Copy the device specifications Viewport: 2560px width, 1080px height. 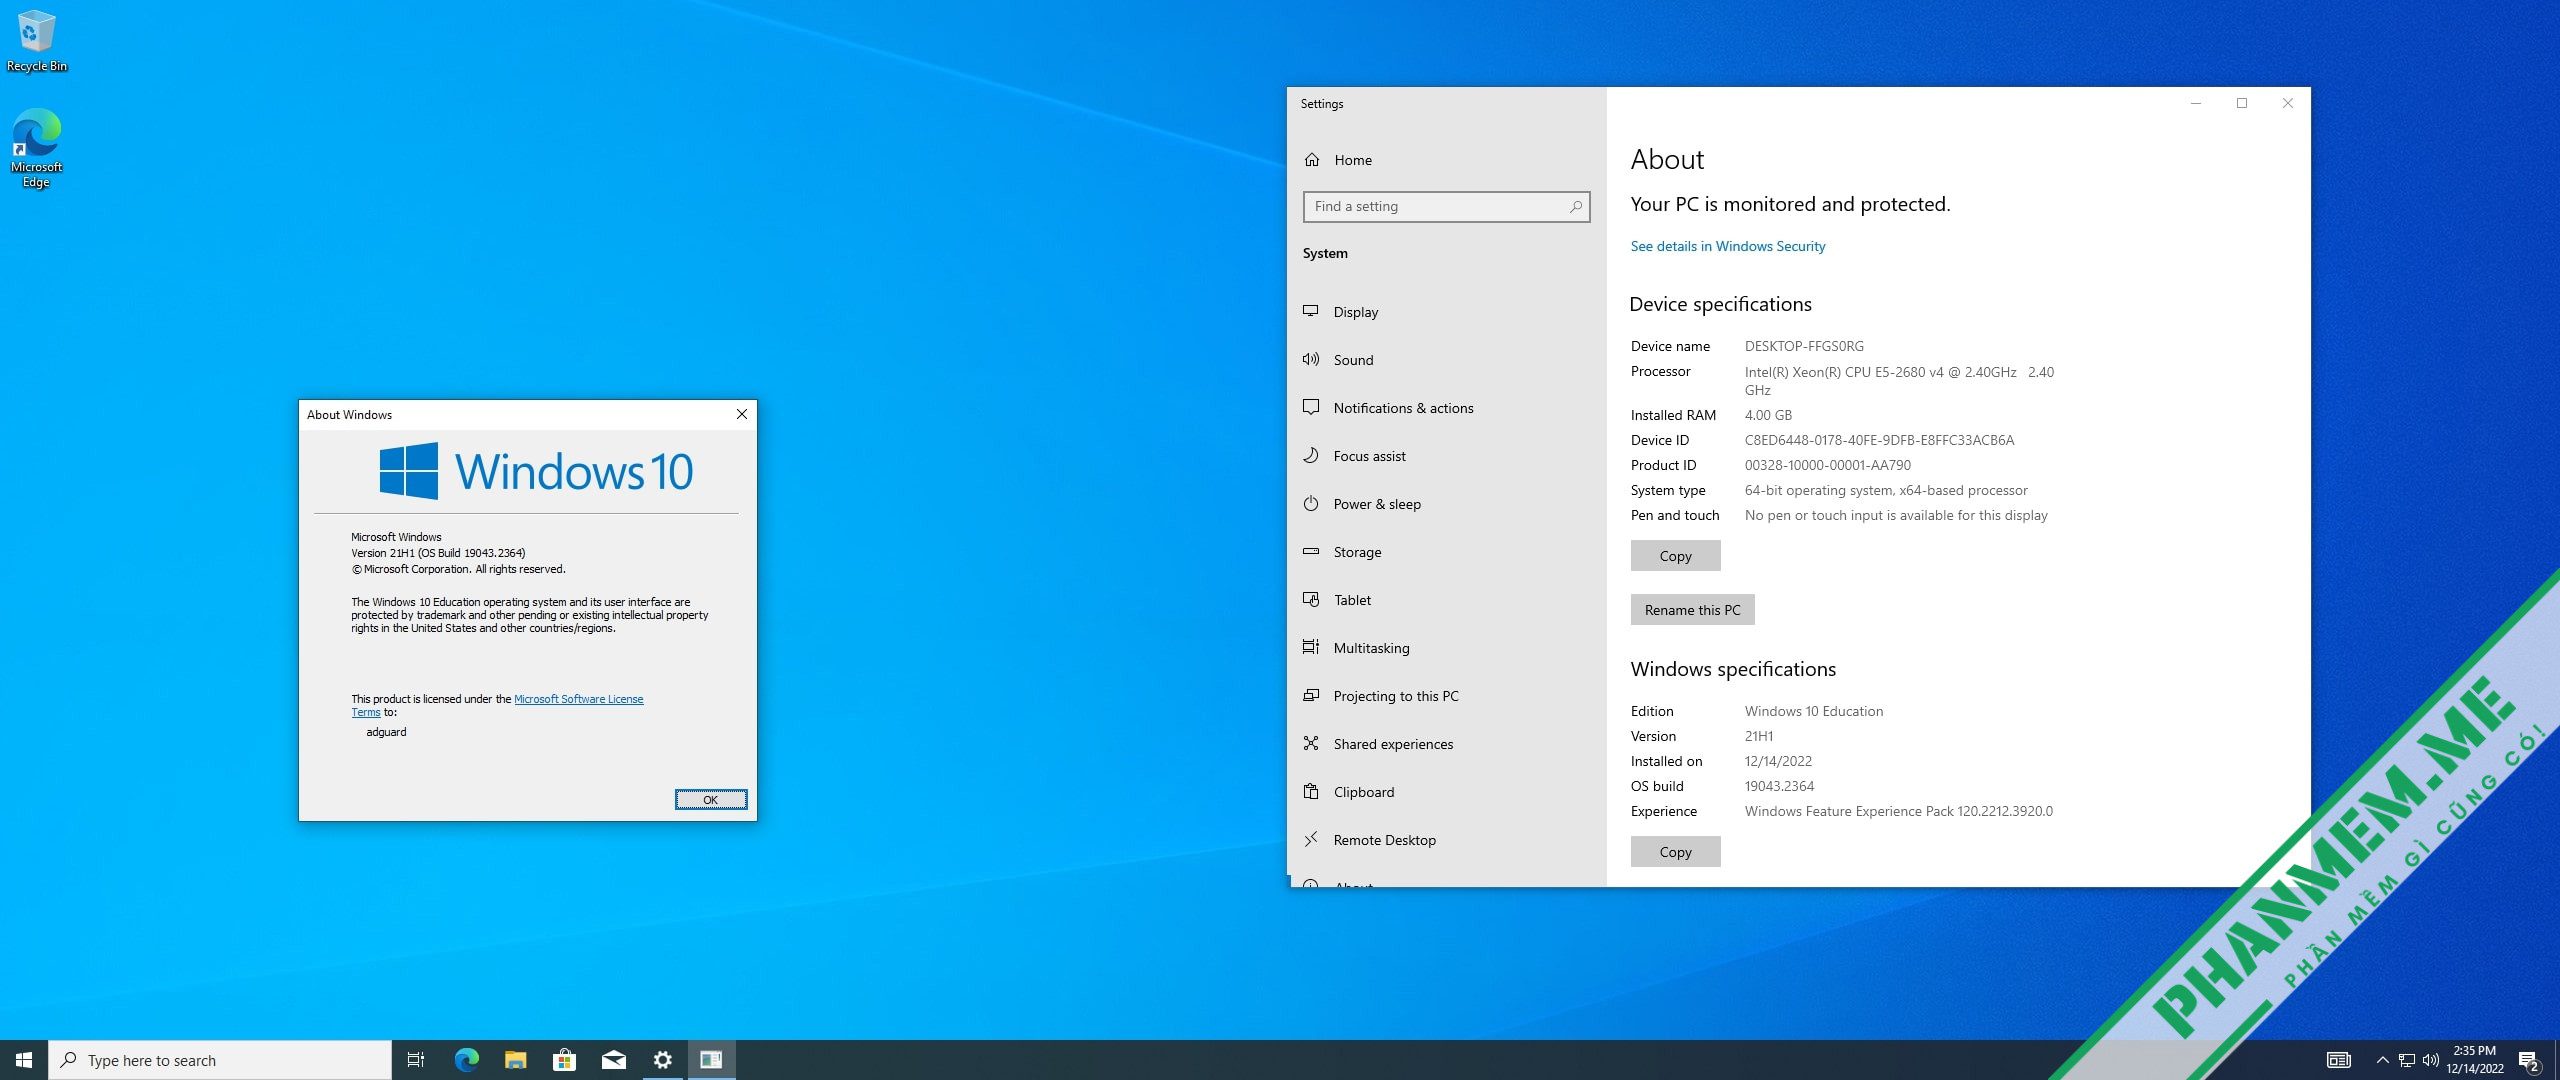pyautogui.click(x=1675, y=556)
